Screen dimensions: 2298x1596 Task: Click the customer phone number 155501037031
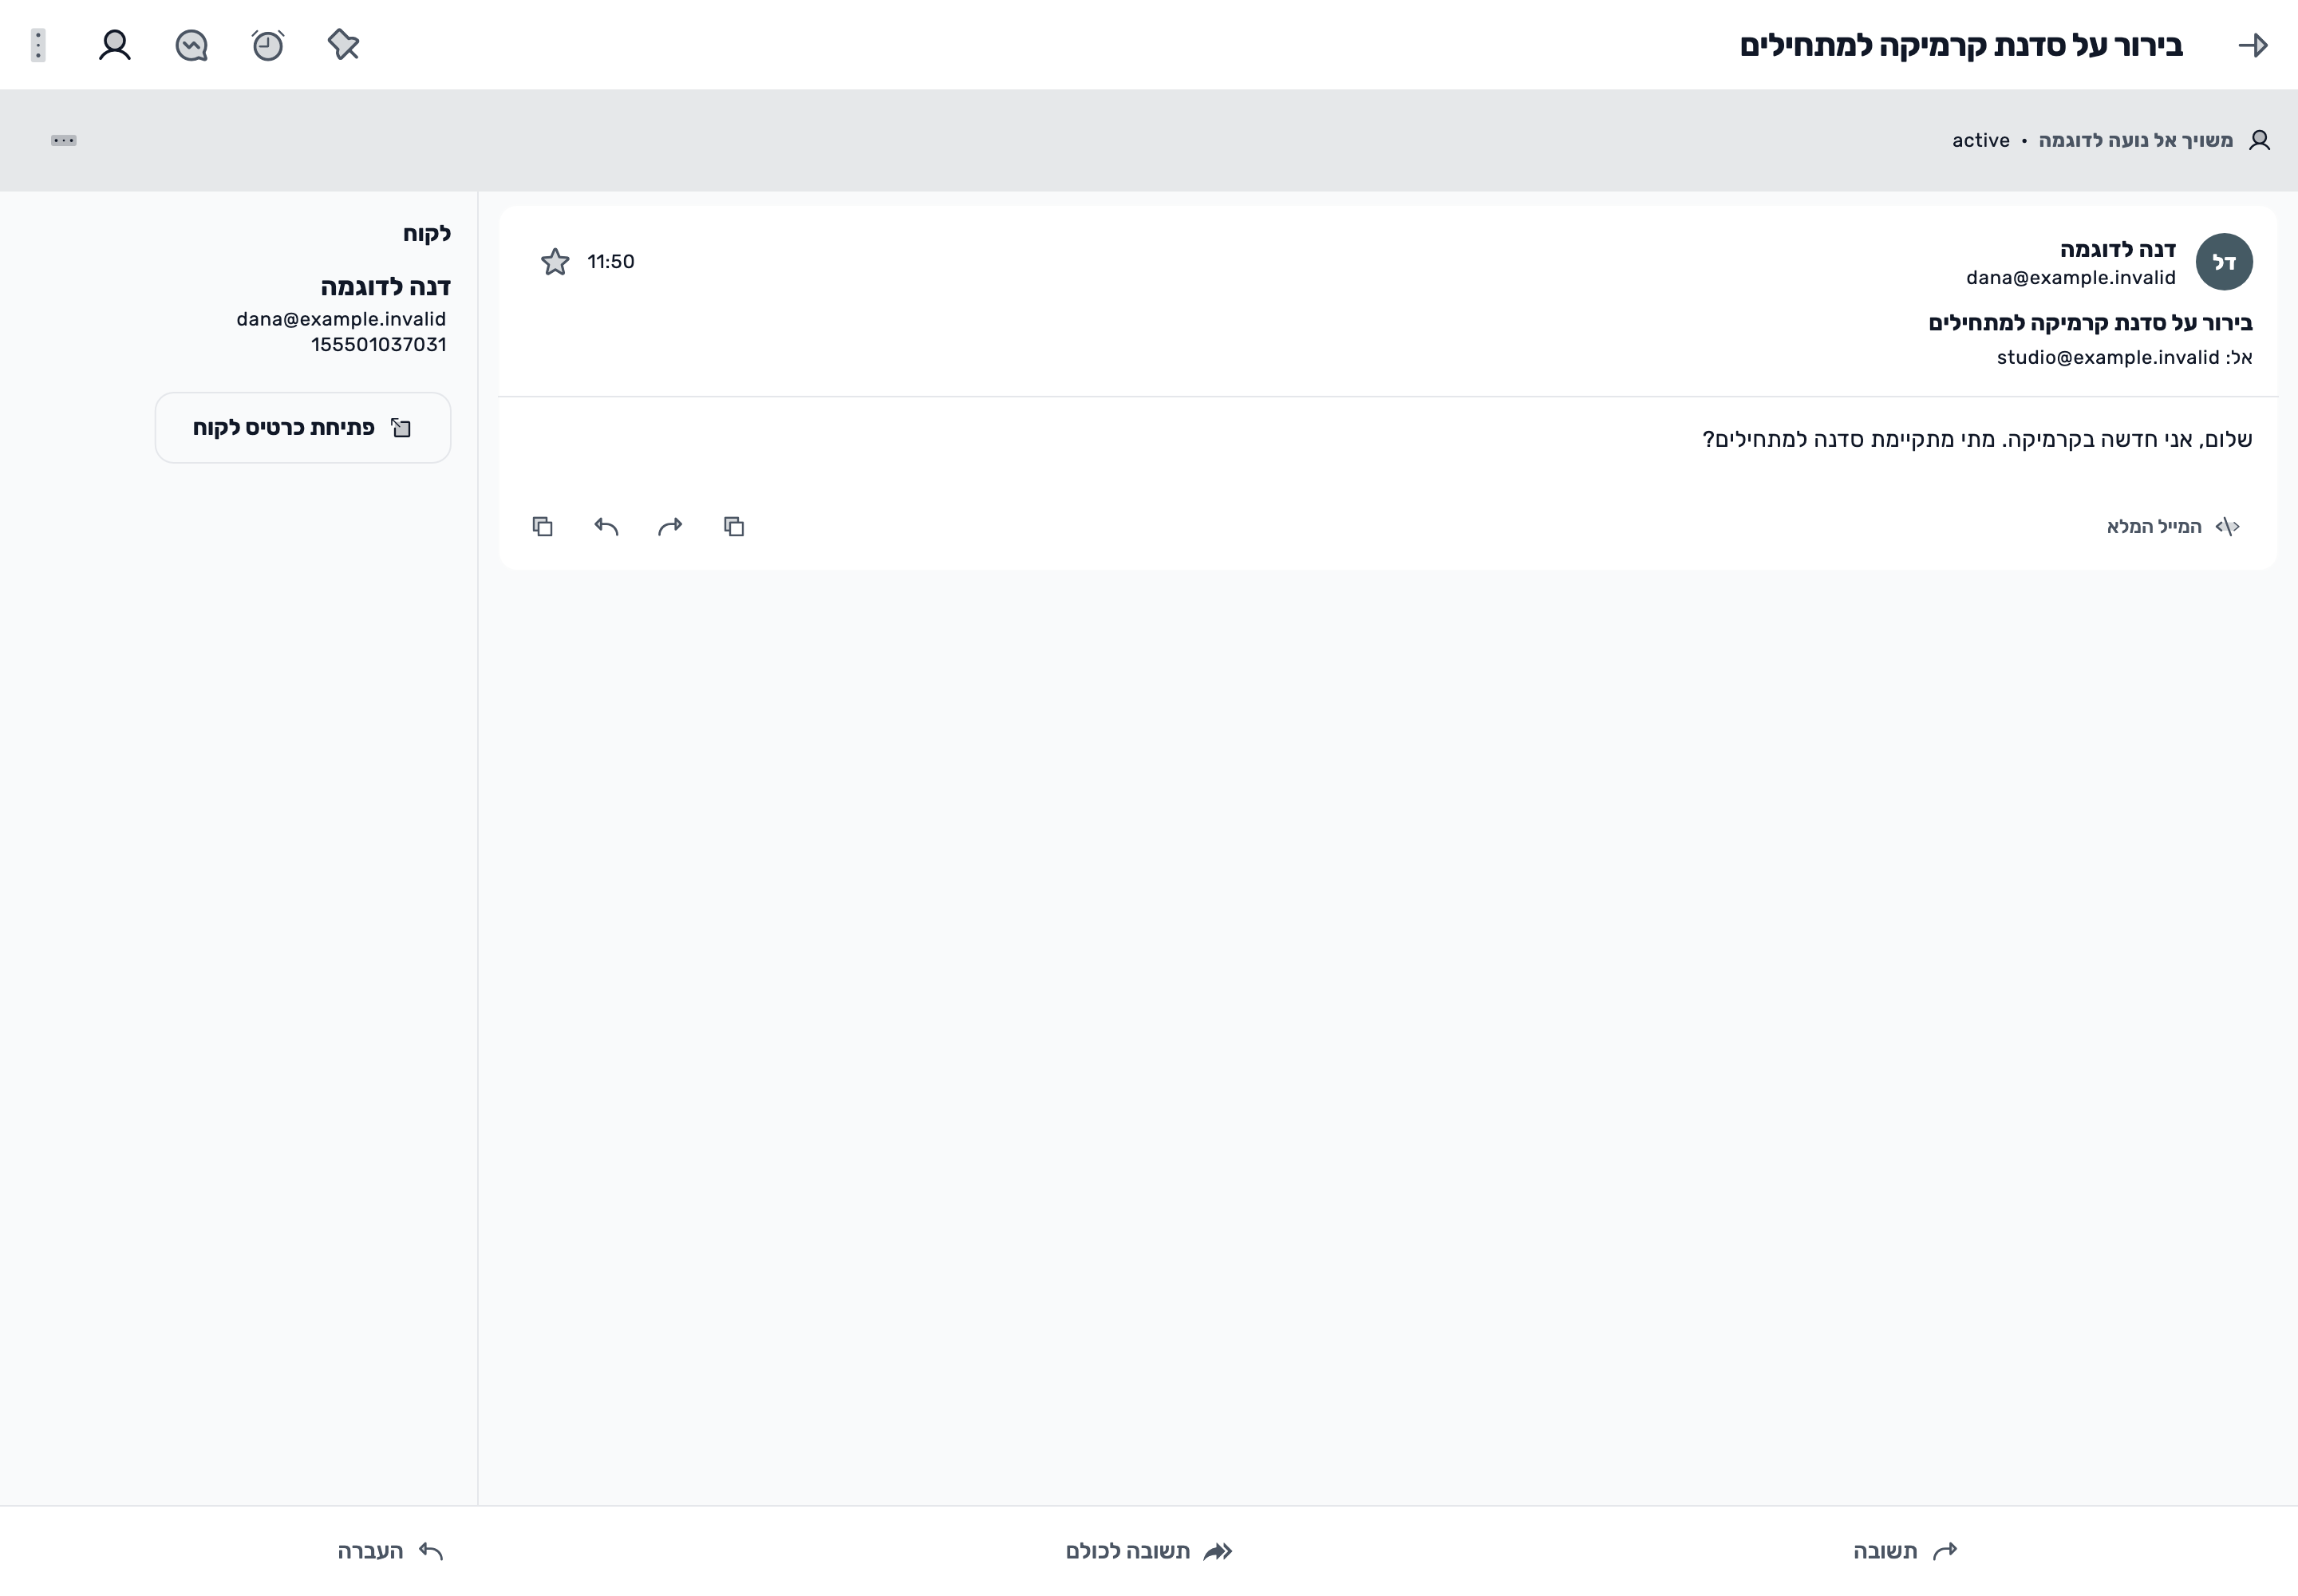tap(378, 345)
